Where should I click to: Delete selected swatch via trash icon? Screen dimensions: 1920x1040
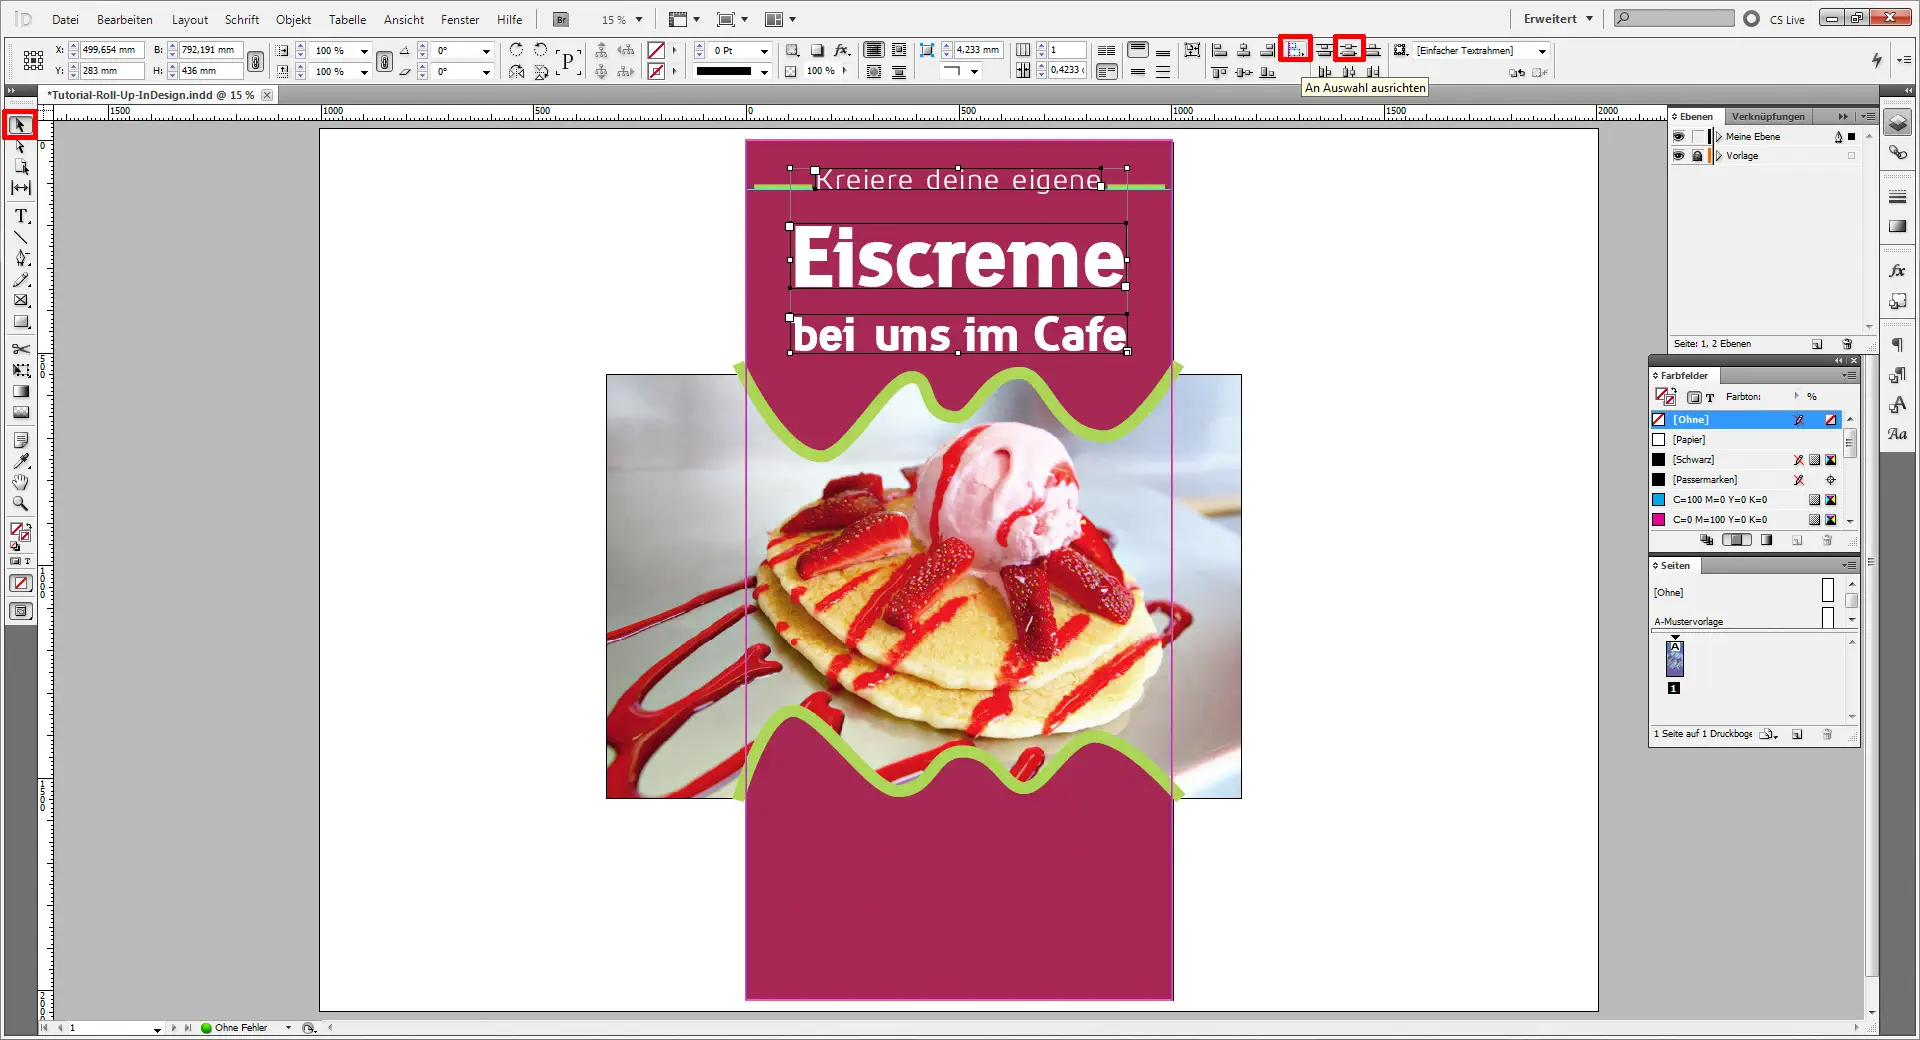coord(1828,540)
